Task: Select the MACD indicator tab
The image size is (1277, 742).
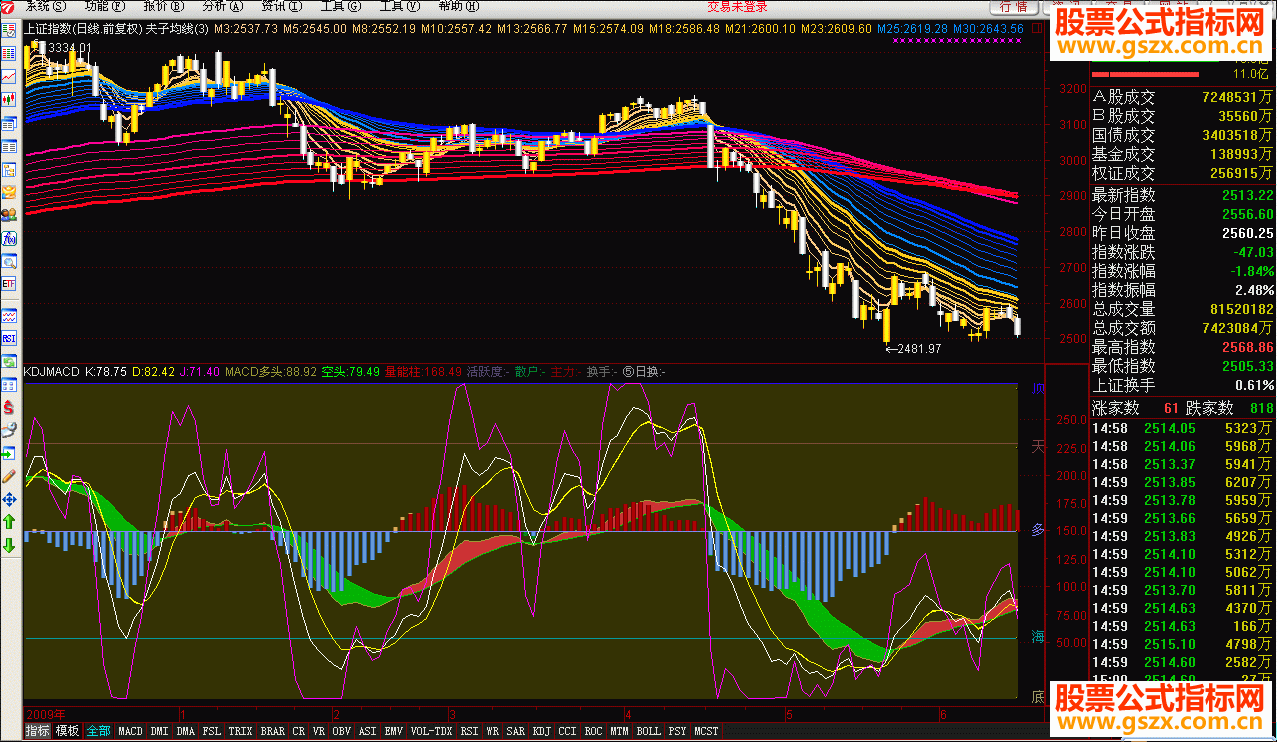Action: click(x=130, y=731)
